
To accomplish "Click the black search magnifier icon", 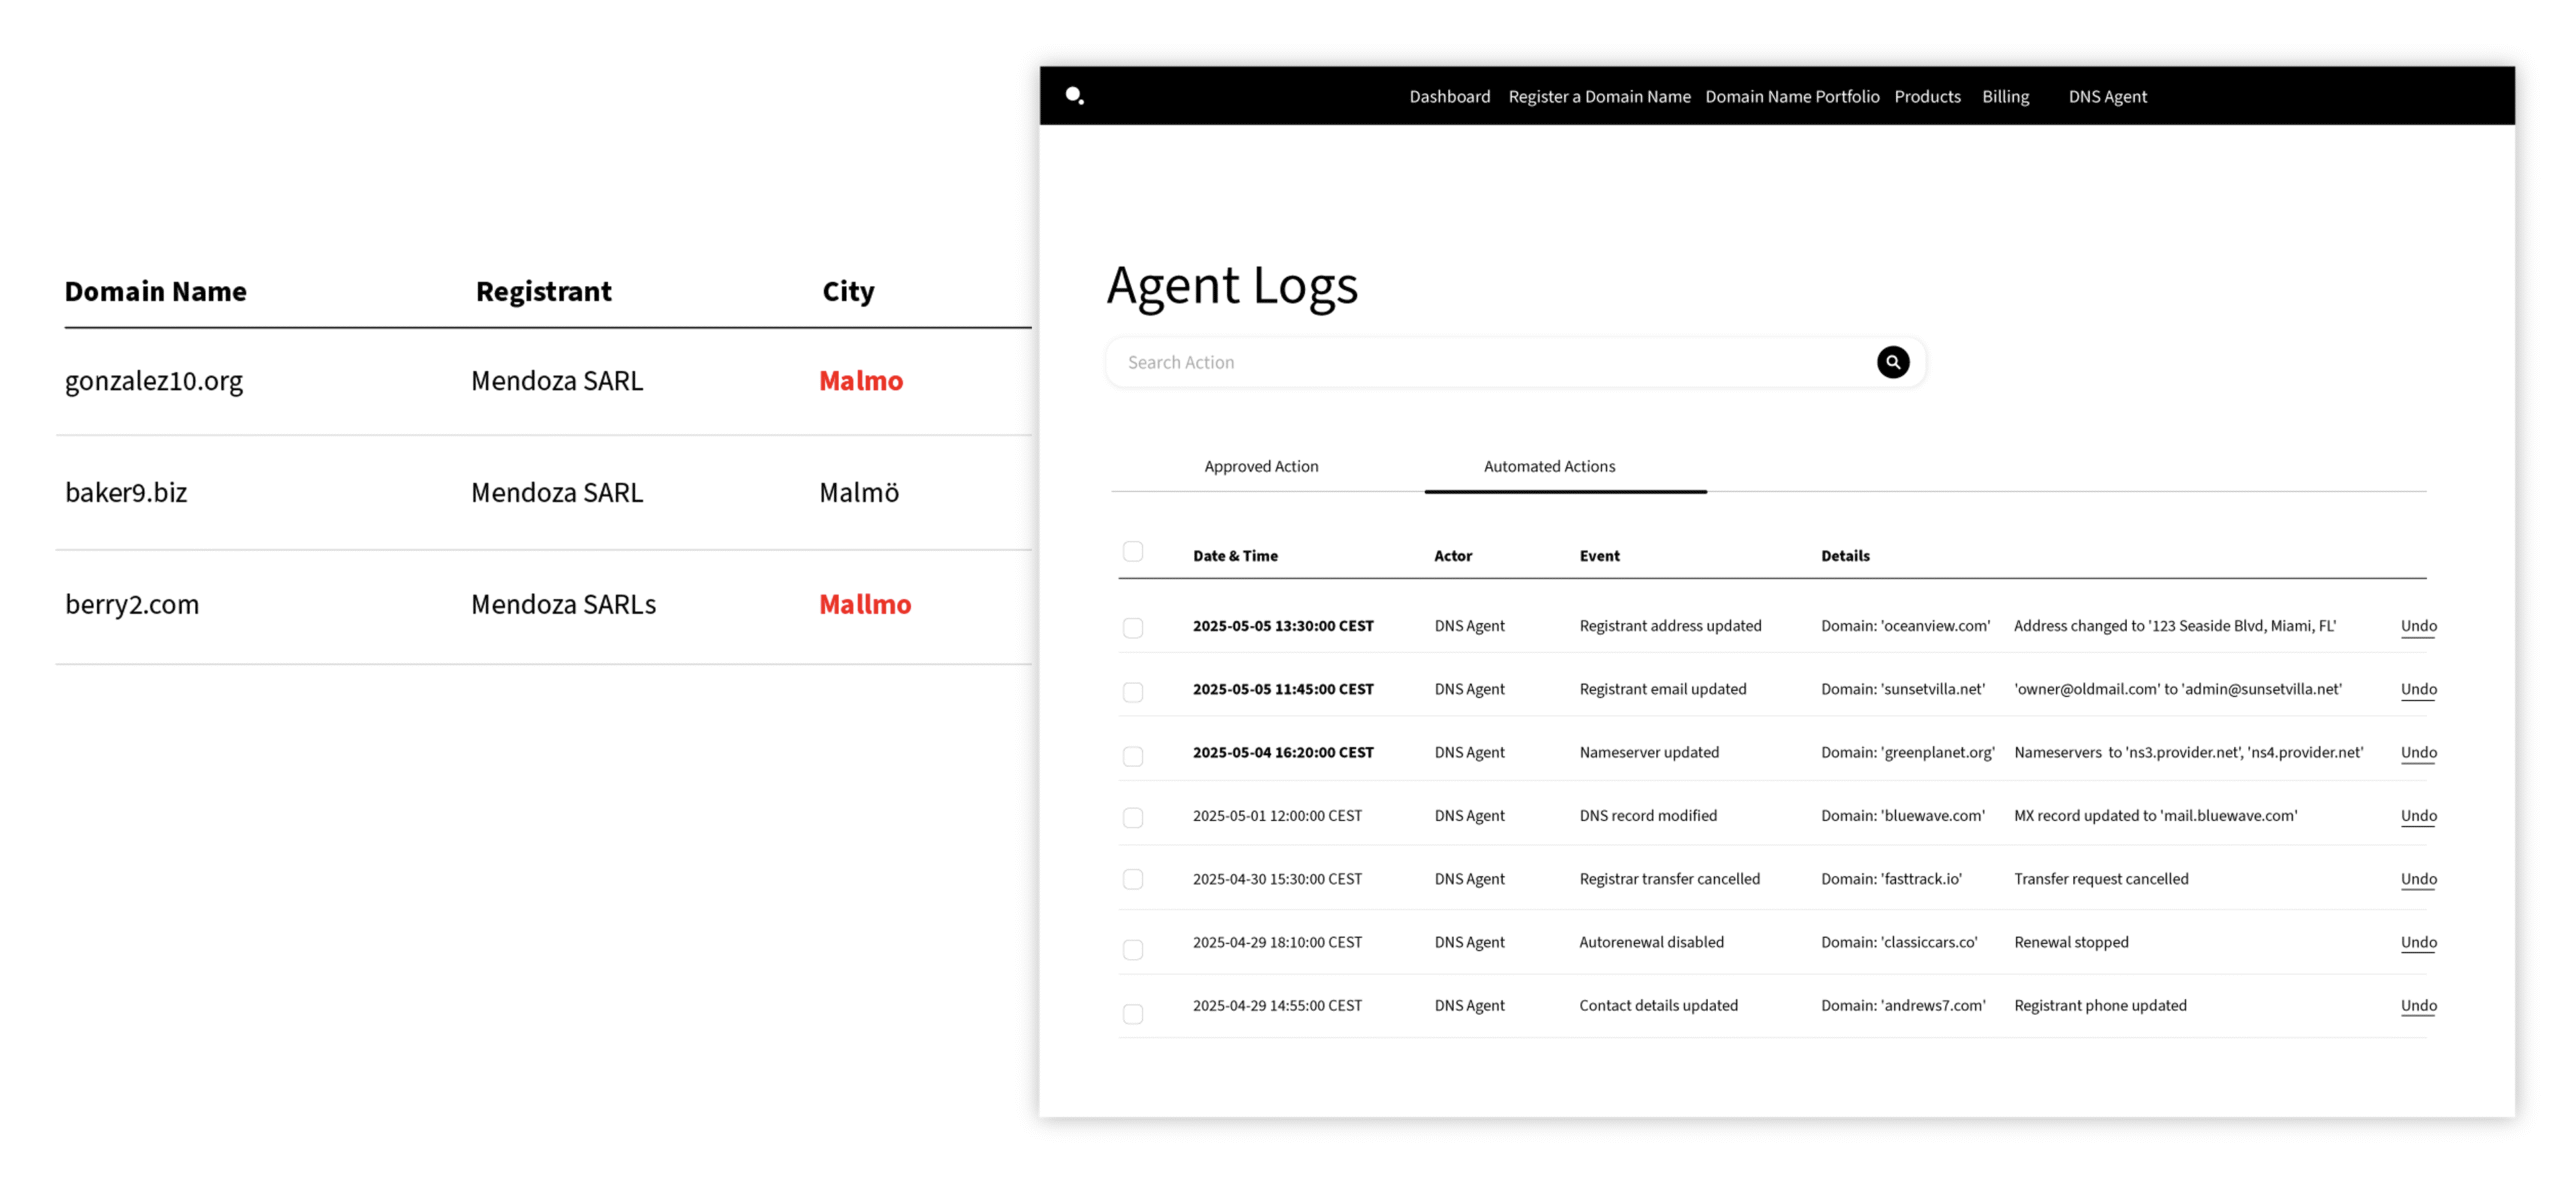I will point(1892,362).
